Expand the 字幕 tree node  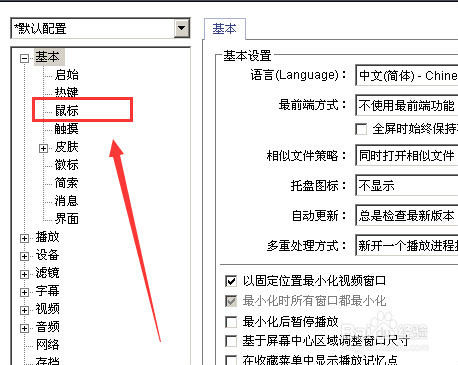point(24,292)
